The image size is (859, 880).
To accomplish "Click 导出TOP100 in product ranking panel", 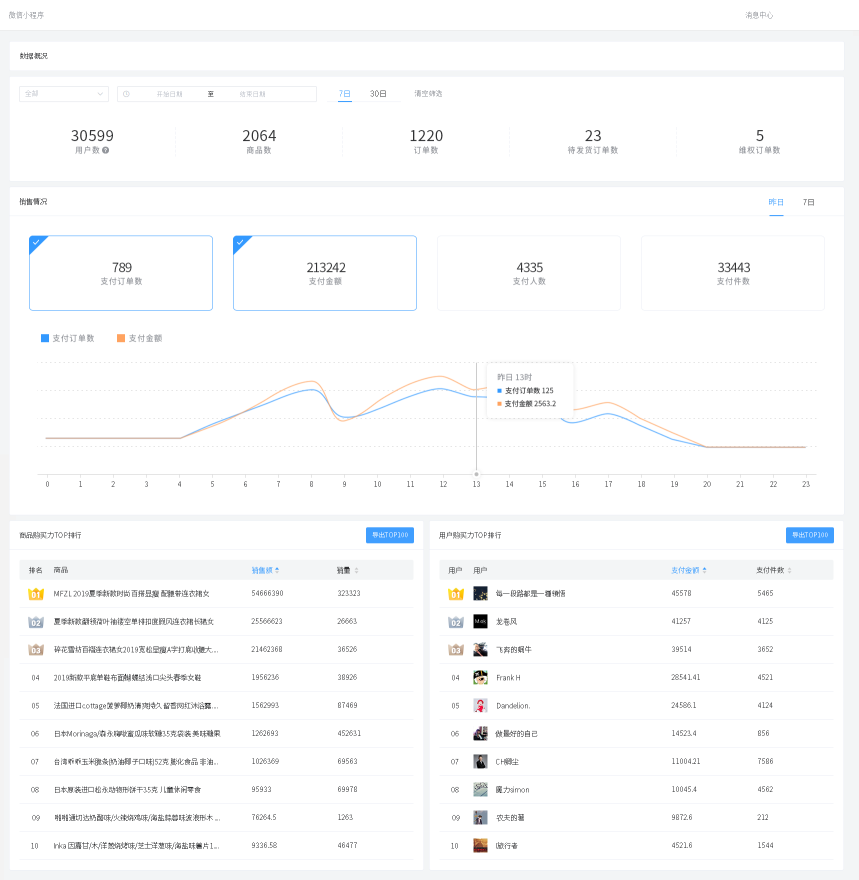I will 390,535.
